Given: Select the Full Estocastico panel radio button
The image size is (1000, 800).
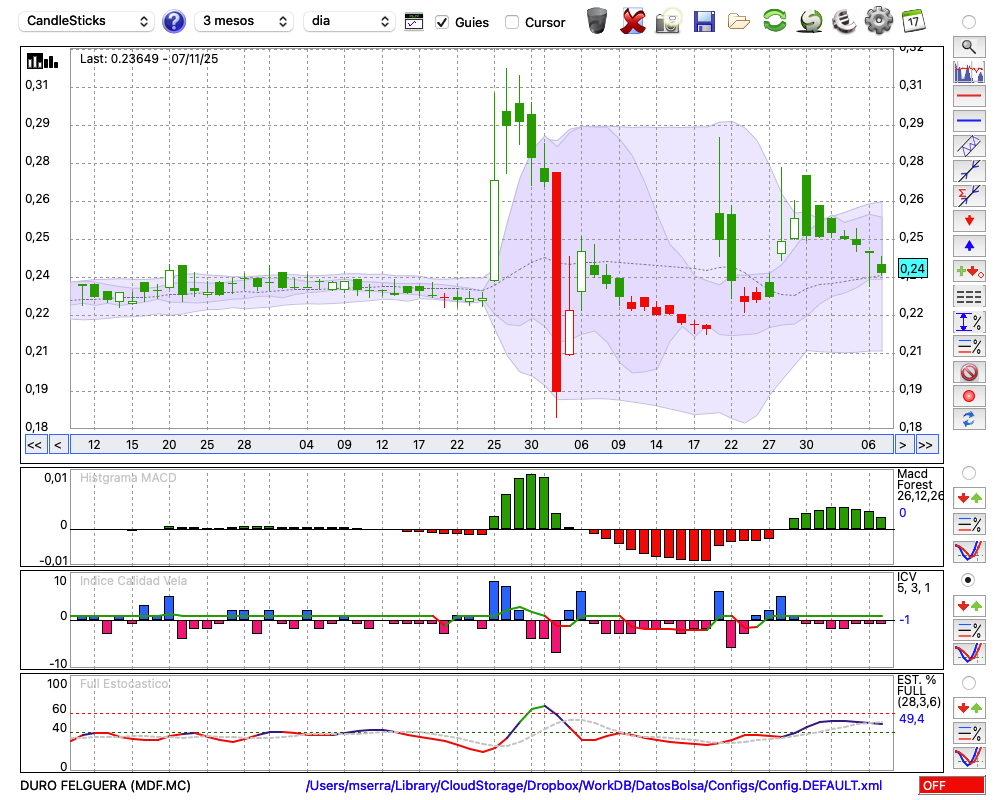Looking at the screenshot, I should coord(968,683).
